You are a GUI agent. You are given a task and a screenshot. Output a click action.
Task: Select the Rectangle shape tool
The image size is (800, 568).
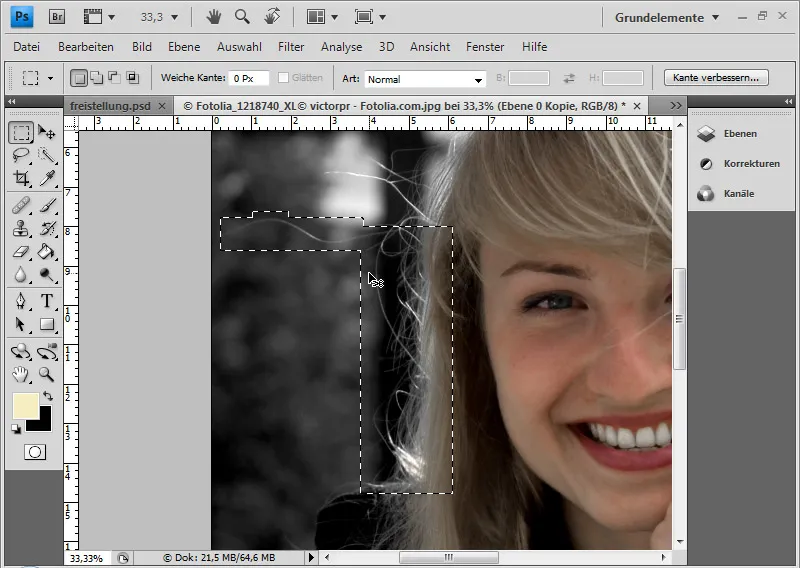(47, 324)
